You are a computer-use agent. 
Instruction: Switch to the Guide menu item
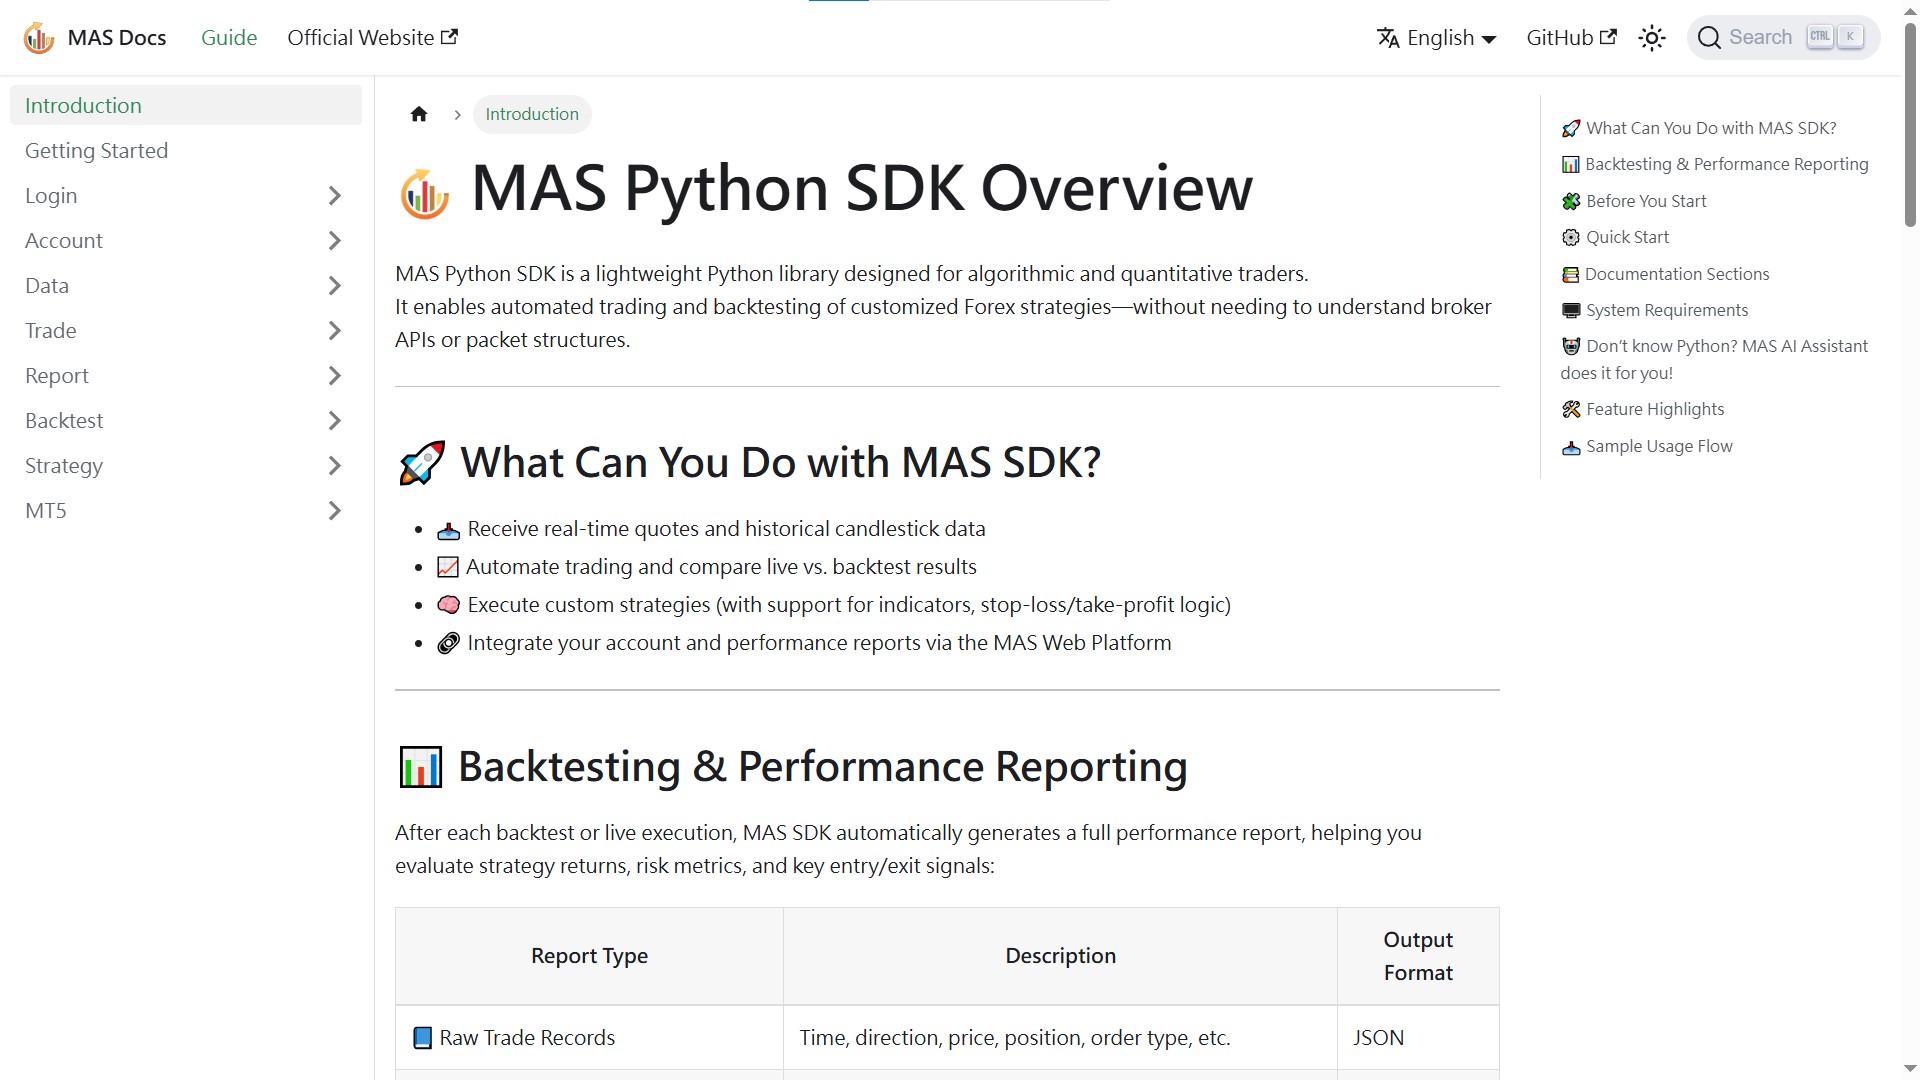[x=229, y=37]
